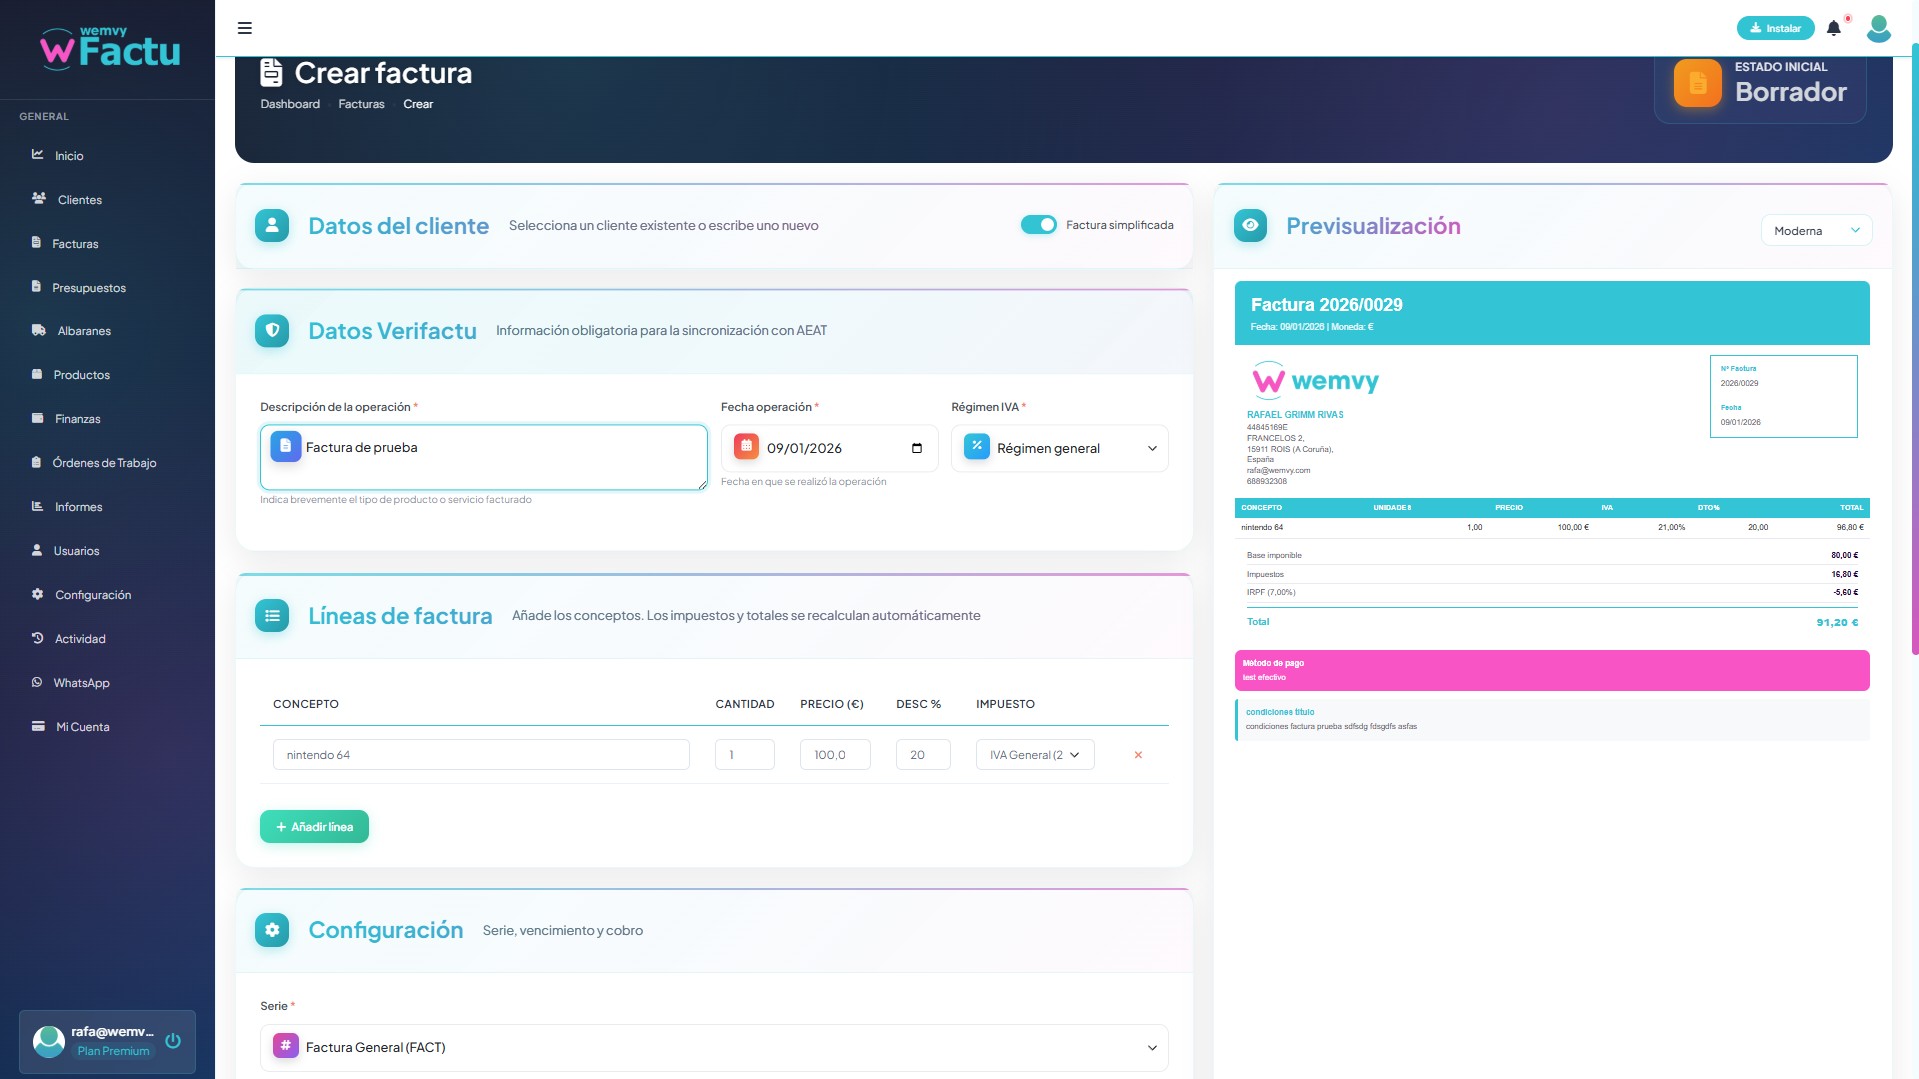1919x1079 pixels.
Task: Click the Instalar button
Action: pyautogui.click(x=1775, y=28)
